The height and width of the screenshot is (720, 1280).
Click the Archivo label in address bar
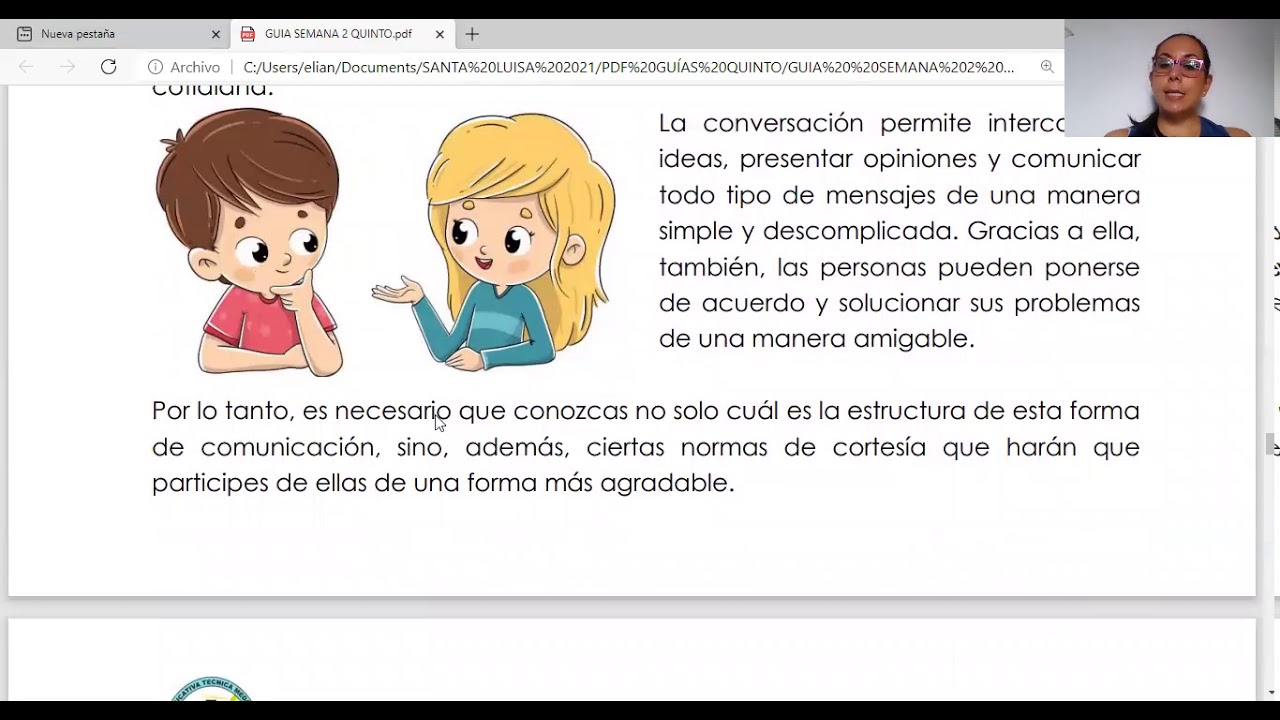pyautogui.click(x=195, y=67)
